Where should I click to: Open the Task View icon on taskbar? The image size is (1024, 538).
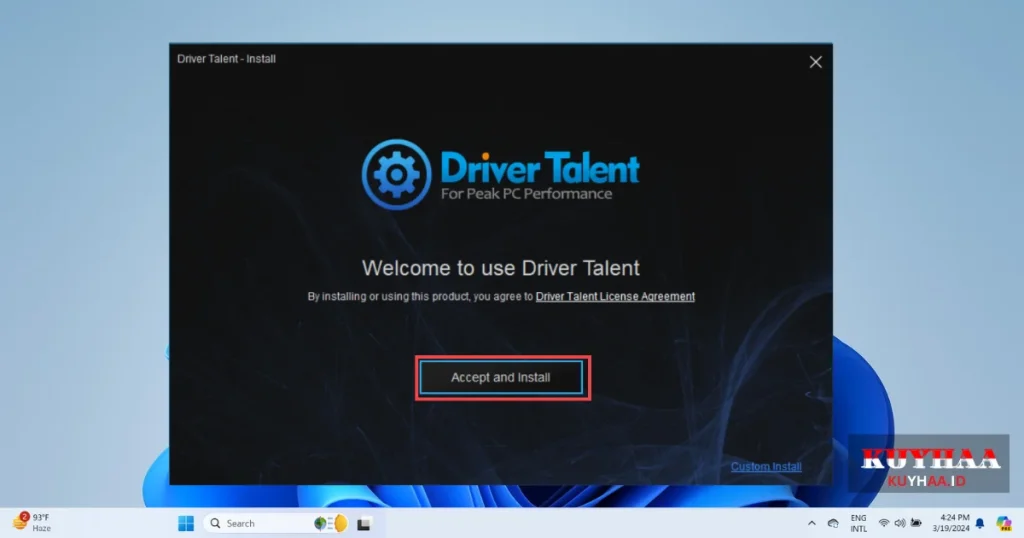tap(364, 524)
